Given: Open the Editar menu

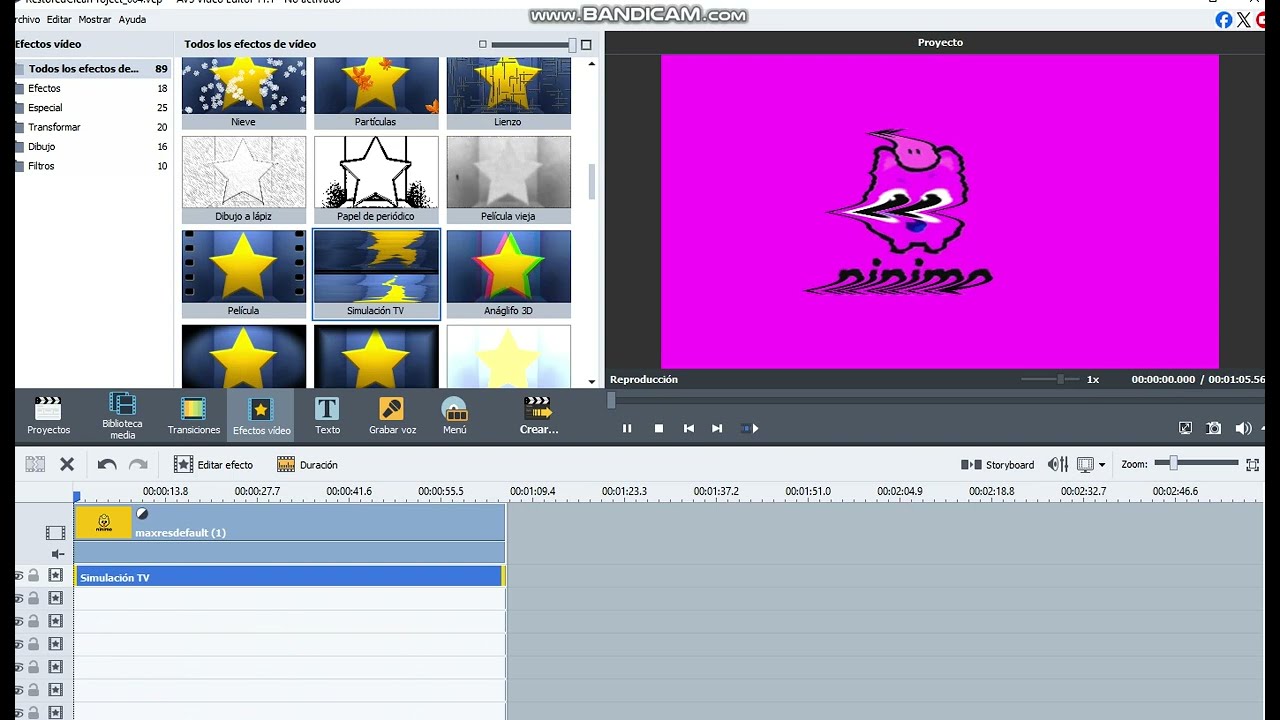Looking at the screenshot, I should point(59,19).
